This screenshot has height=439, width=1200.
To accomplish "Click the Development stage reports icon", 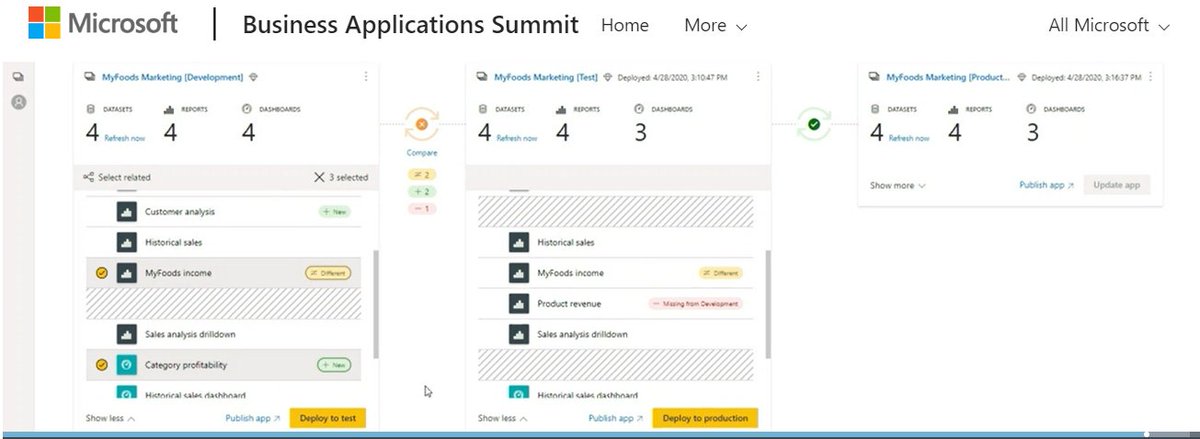I will point(169,109).
